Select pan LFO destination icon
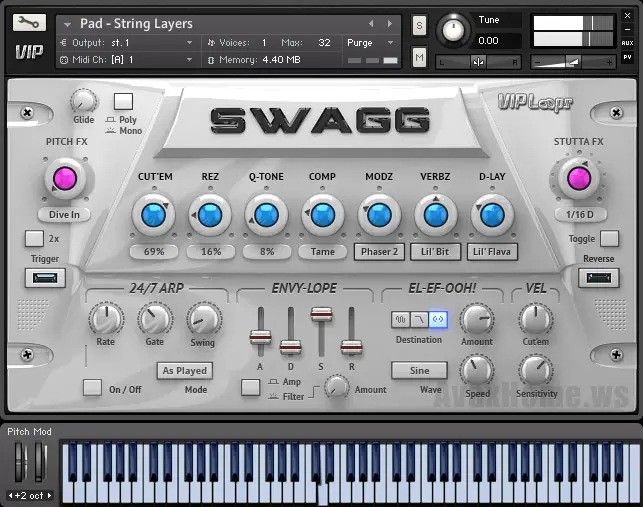Image resolution: width=643 pixels, height=507 pixels. click(x=438, y=319)
